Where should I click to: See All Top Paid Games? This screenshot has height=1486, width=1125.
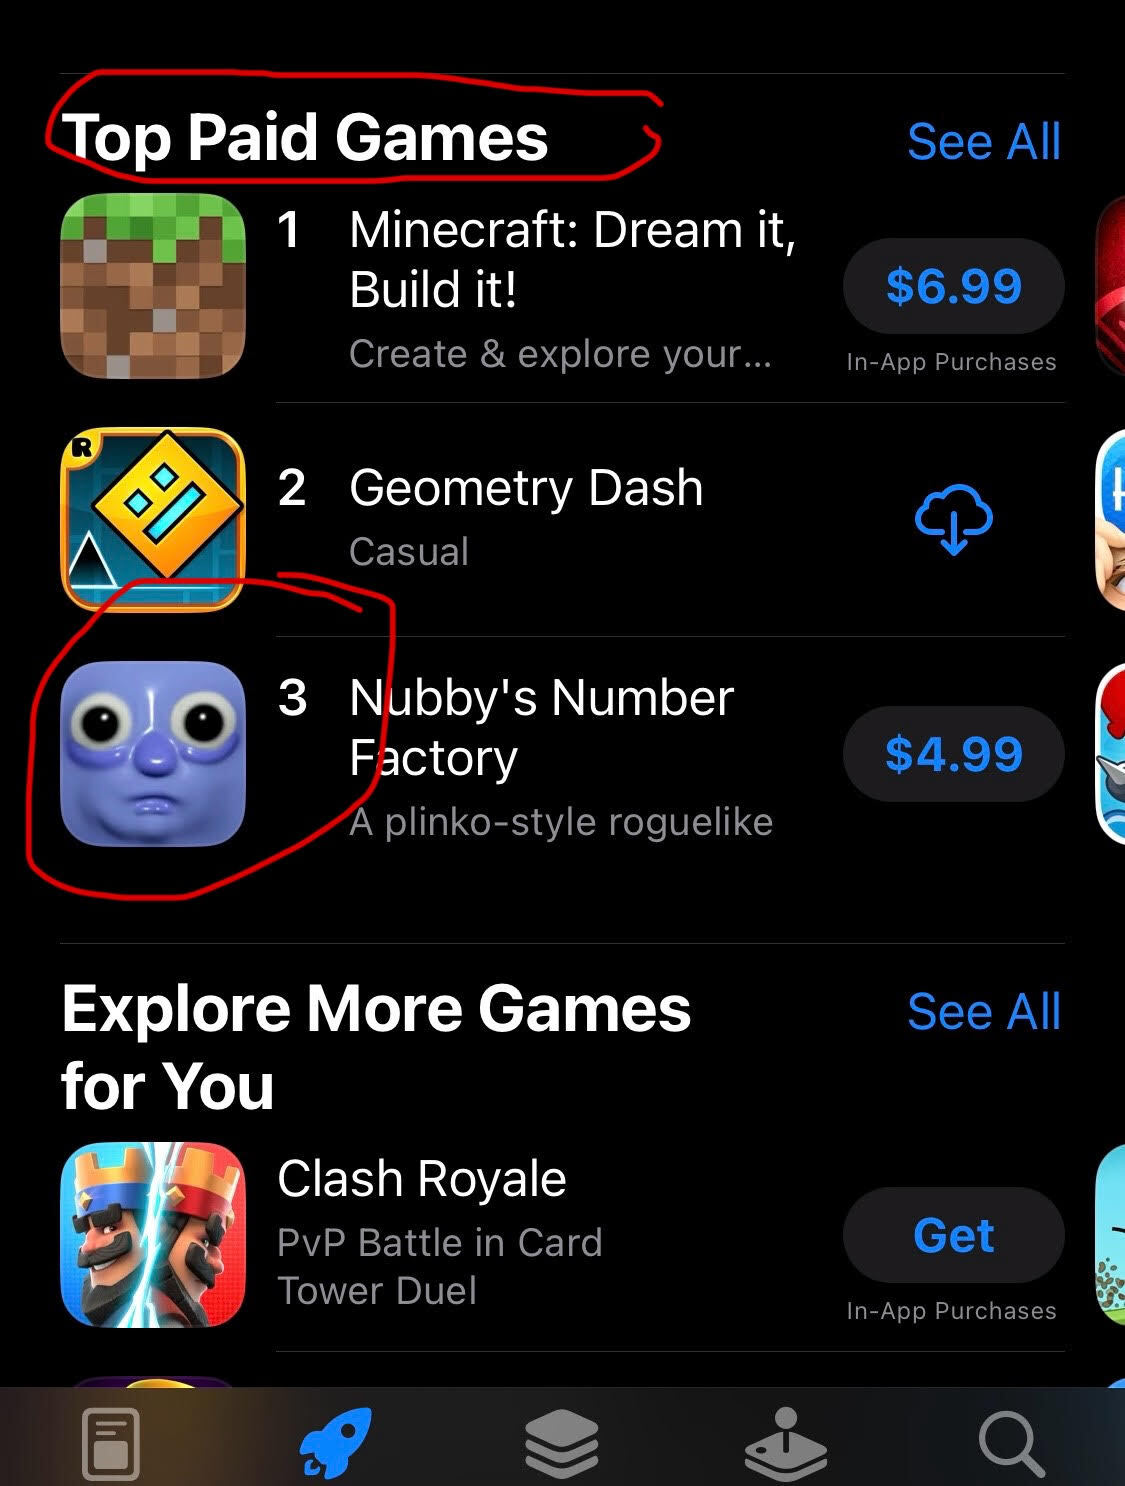click(x=984, y=142)
